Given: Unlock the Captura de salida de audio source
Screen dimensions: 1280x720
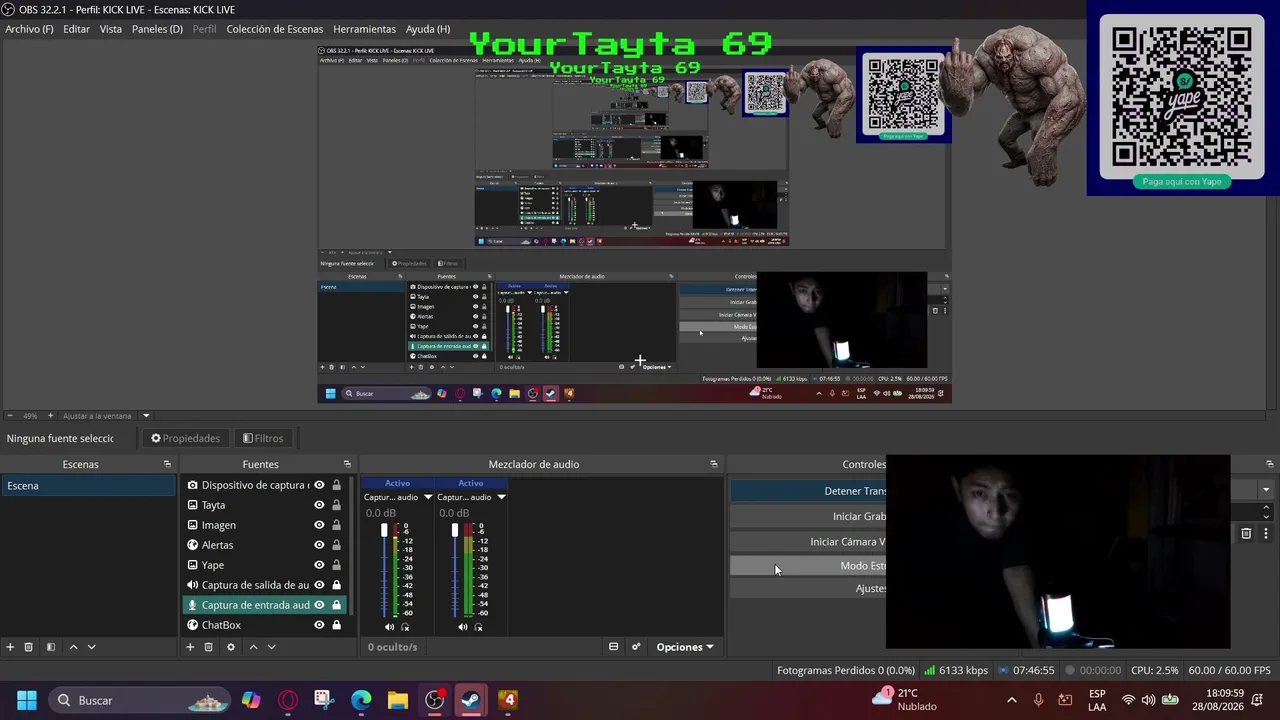Looking at the screenshot, I should pos(336,585).
